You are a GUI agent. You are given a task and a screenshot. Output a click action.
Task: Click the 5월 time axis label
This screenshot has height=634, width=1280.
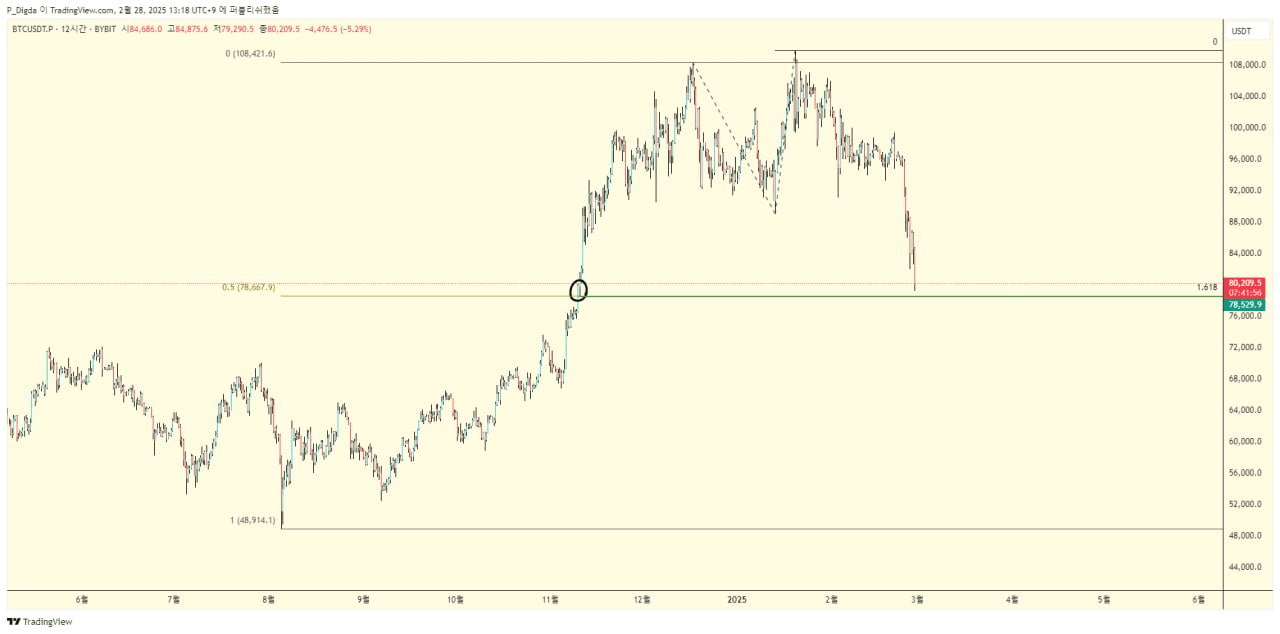[x=1104, y=600]
